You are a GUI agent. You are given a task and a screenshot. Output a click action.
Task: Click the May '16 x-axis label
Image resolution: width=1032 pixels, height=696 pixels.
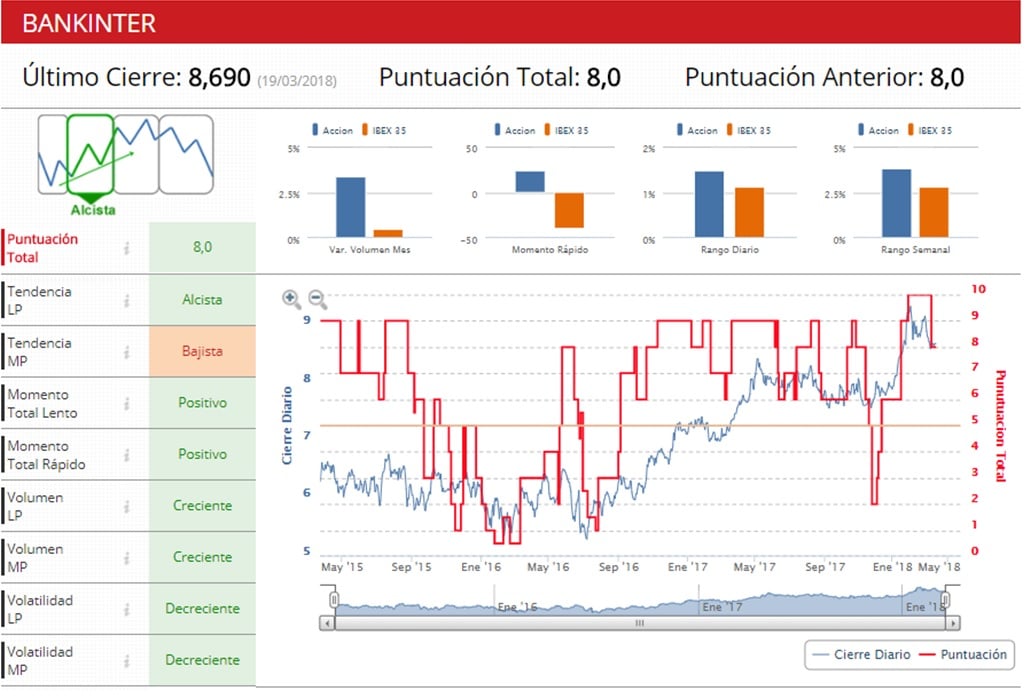548,567
